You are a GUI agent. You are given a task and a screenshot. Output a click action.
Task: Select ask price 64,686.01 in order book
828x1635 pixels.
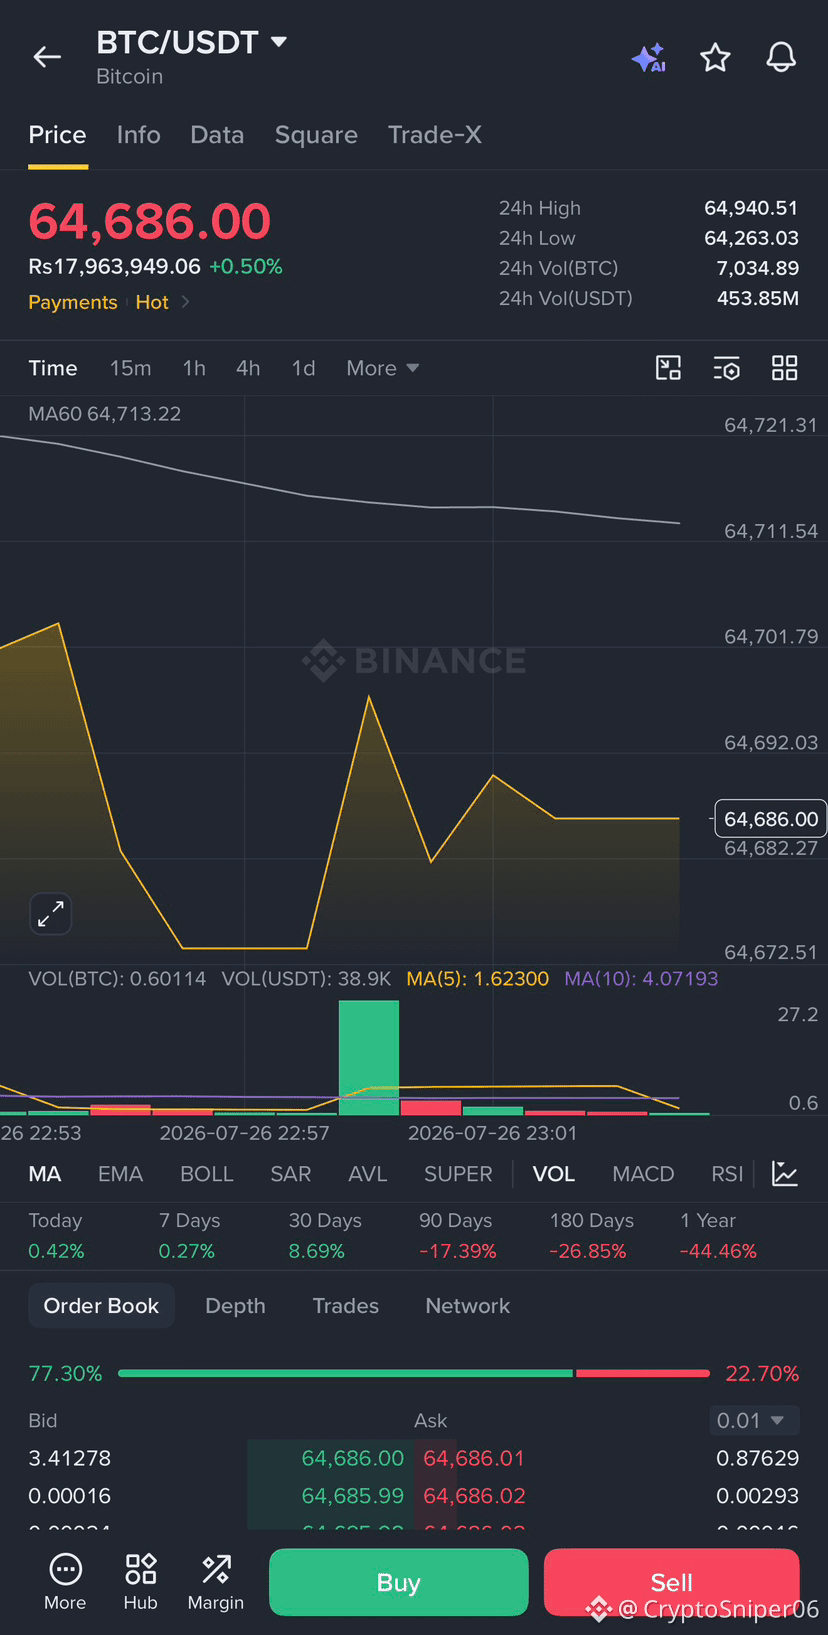pyautogui.click(x=474, y=1458)
